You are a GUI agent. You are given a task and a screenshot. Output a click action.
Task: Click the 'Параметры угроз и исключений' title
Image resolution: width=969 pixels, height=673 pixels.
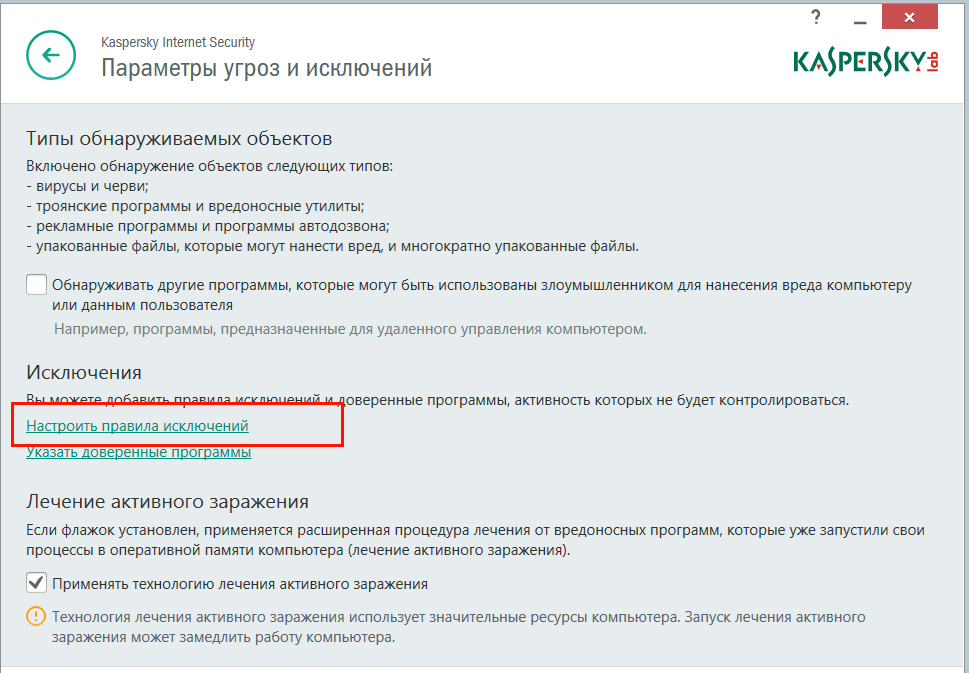click(x=266, y=68)
